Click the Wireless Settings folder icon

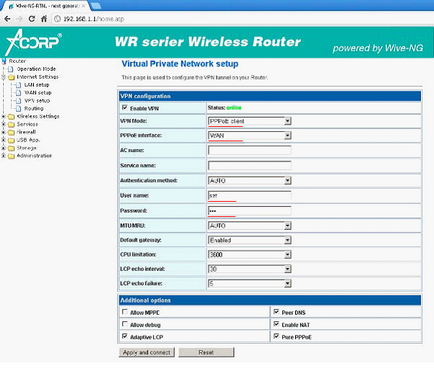click(x=11, y=116)
